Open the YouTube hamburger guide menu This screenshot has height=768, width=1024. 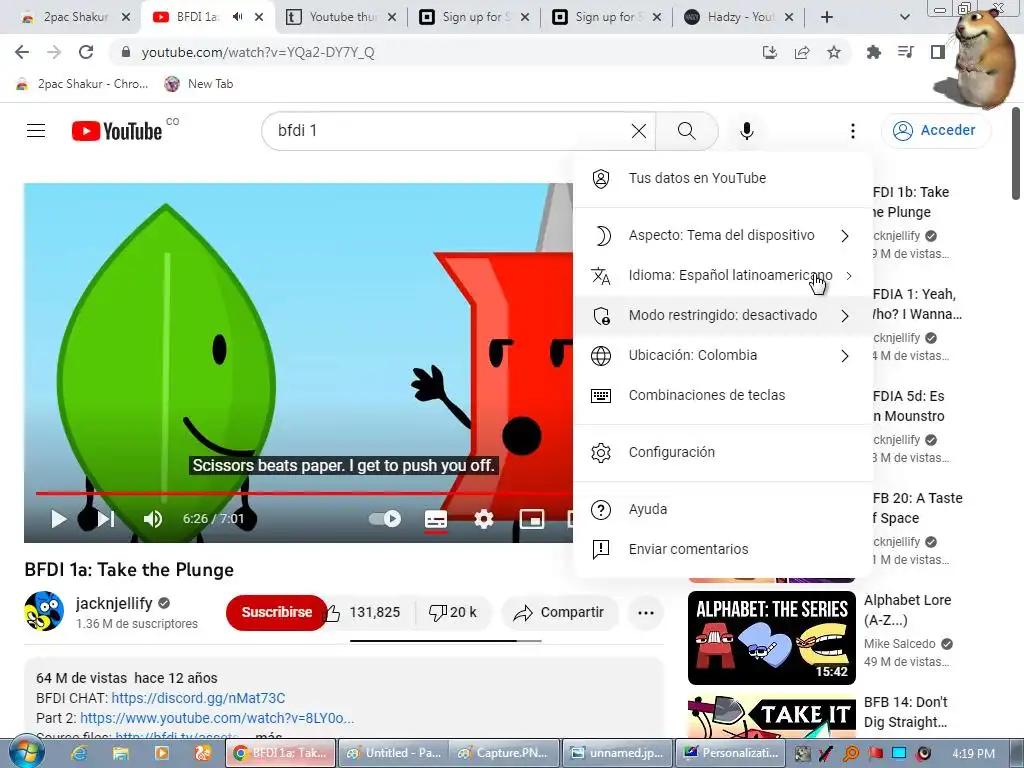(x=36, y=131)
